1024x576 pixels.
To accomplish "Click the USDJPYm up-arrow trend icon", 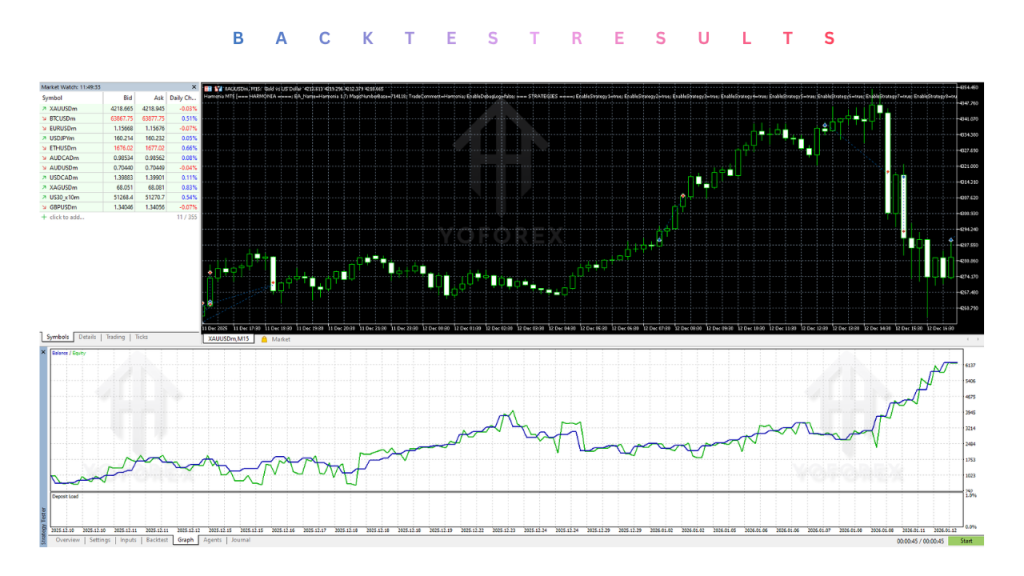I will click(x=44, y=138).
